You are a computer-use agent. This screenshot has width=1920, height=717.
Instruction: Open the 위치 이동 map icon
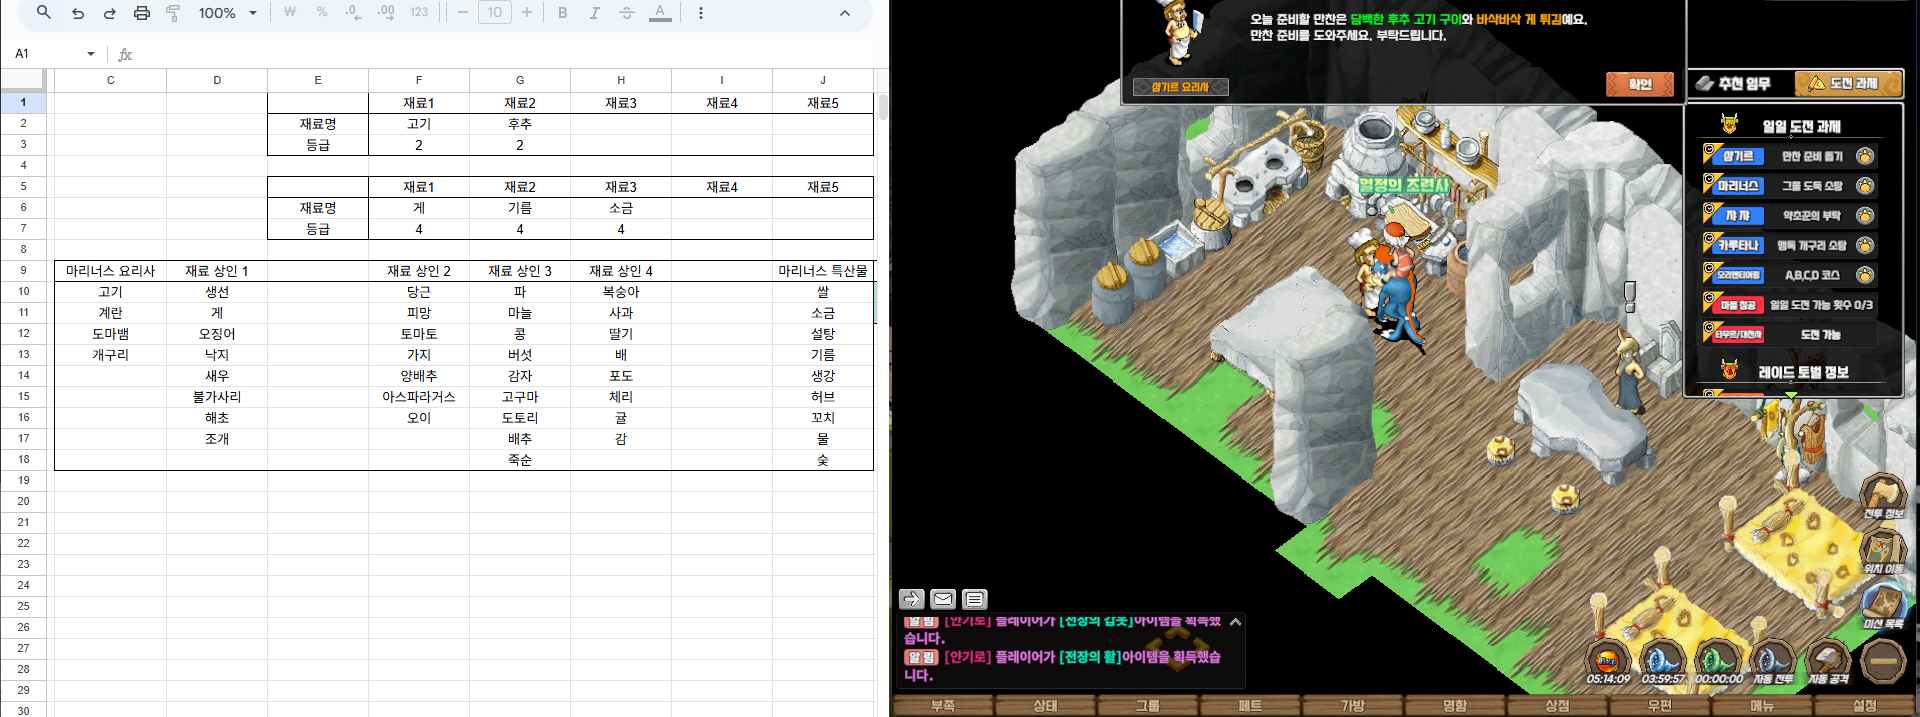click(1882, 550)
